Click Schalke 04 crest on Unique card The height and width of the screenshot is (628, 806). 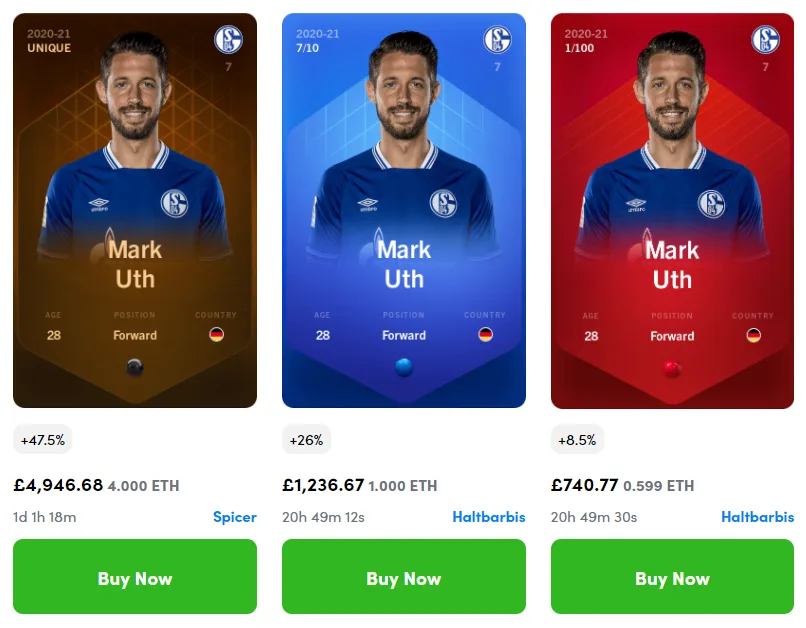(228, 40)
